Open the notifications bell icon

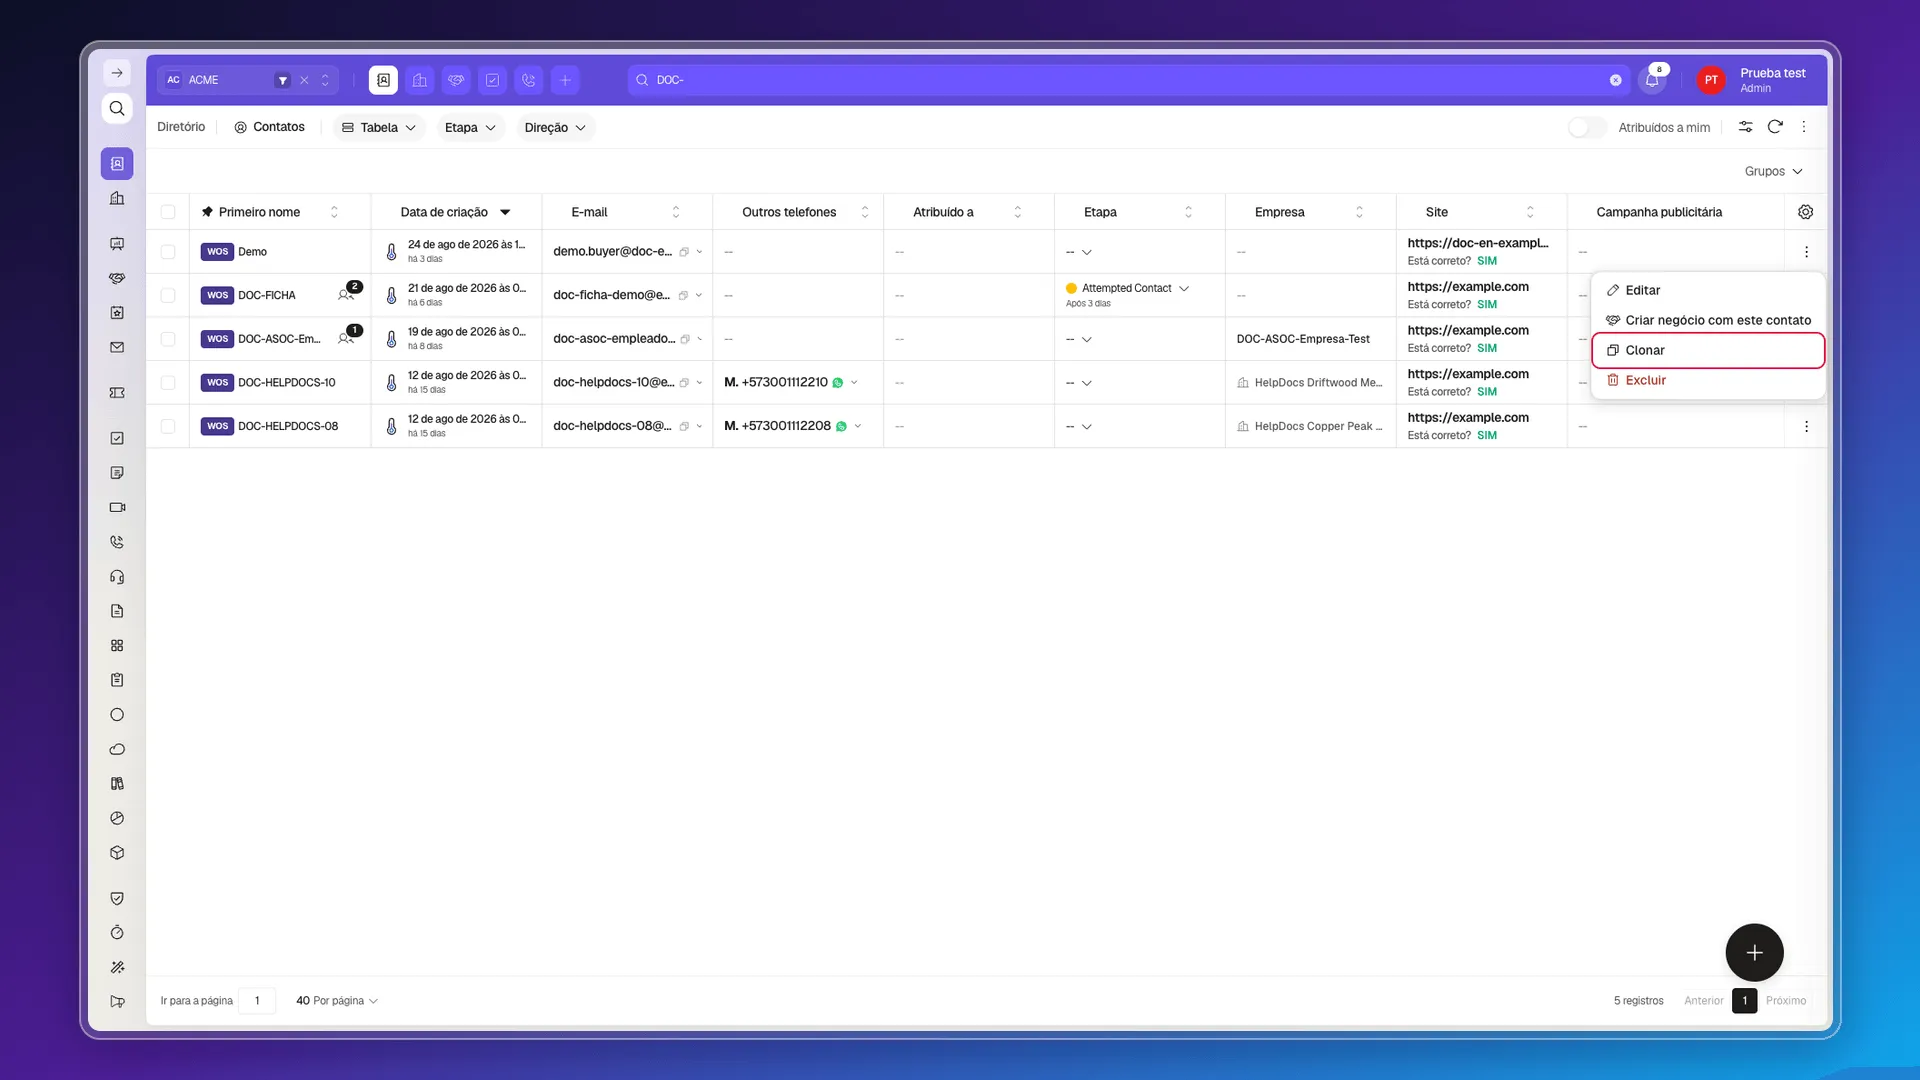point(1652,80)
